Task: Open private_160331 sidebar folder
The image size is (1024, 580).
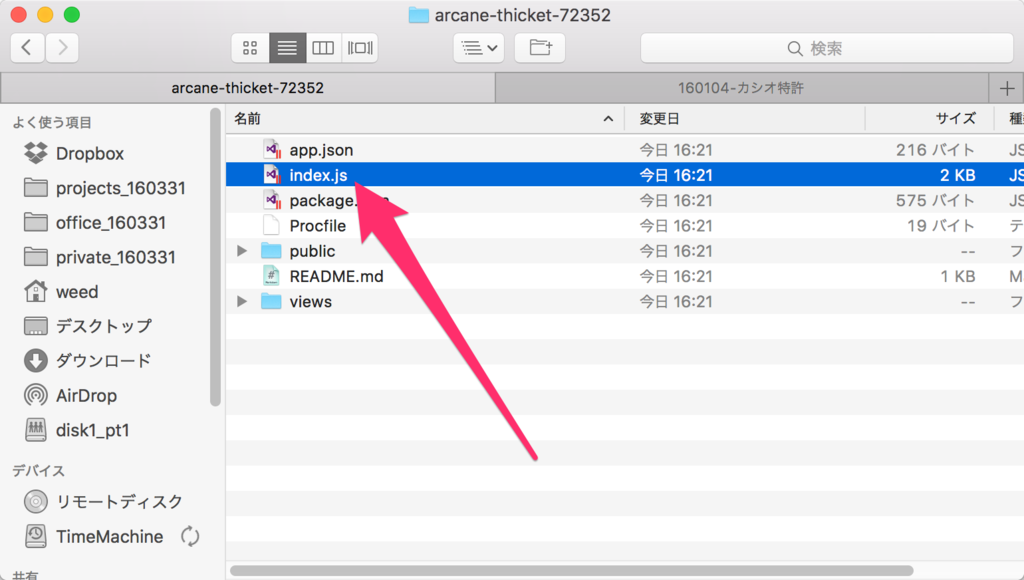Action: 99,257
